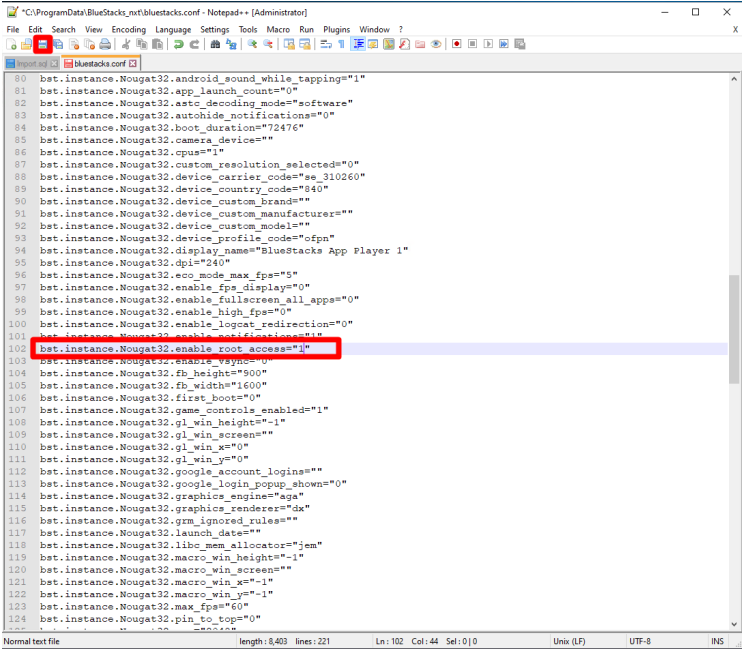This screenshot has height=649, width=747.
Task: Close the bluestacks.conf tab
Action: tap(132, 64)
